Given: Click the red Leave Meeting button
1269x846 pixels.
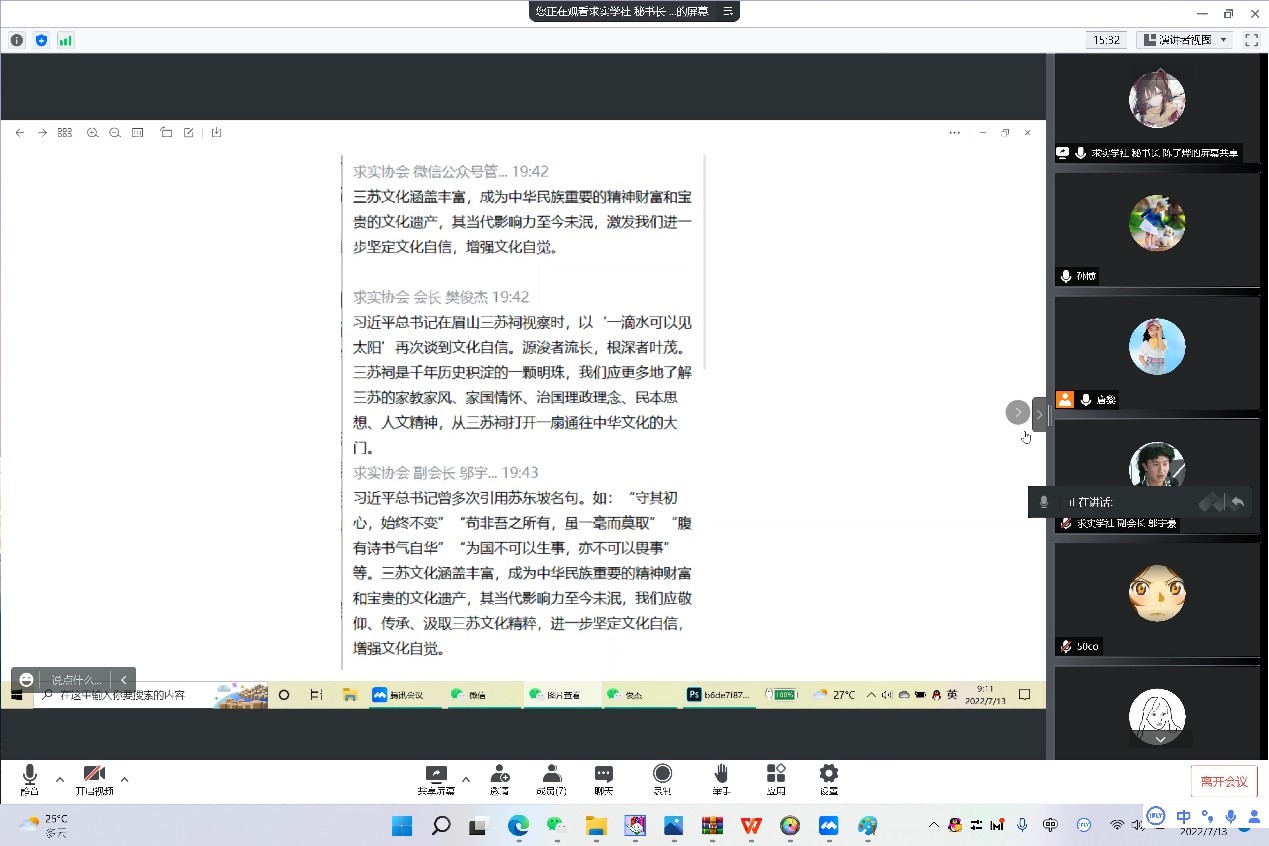Looking at the screenshot, I should tap(1223, 781).
